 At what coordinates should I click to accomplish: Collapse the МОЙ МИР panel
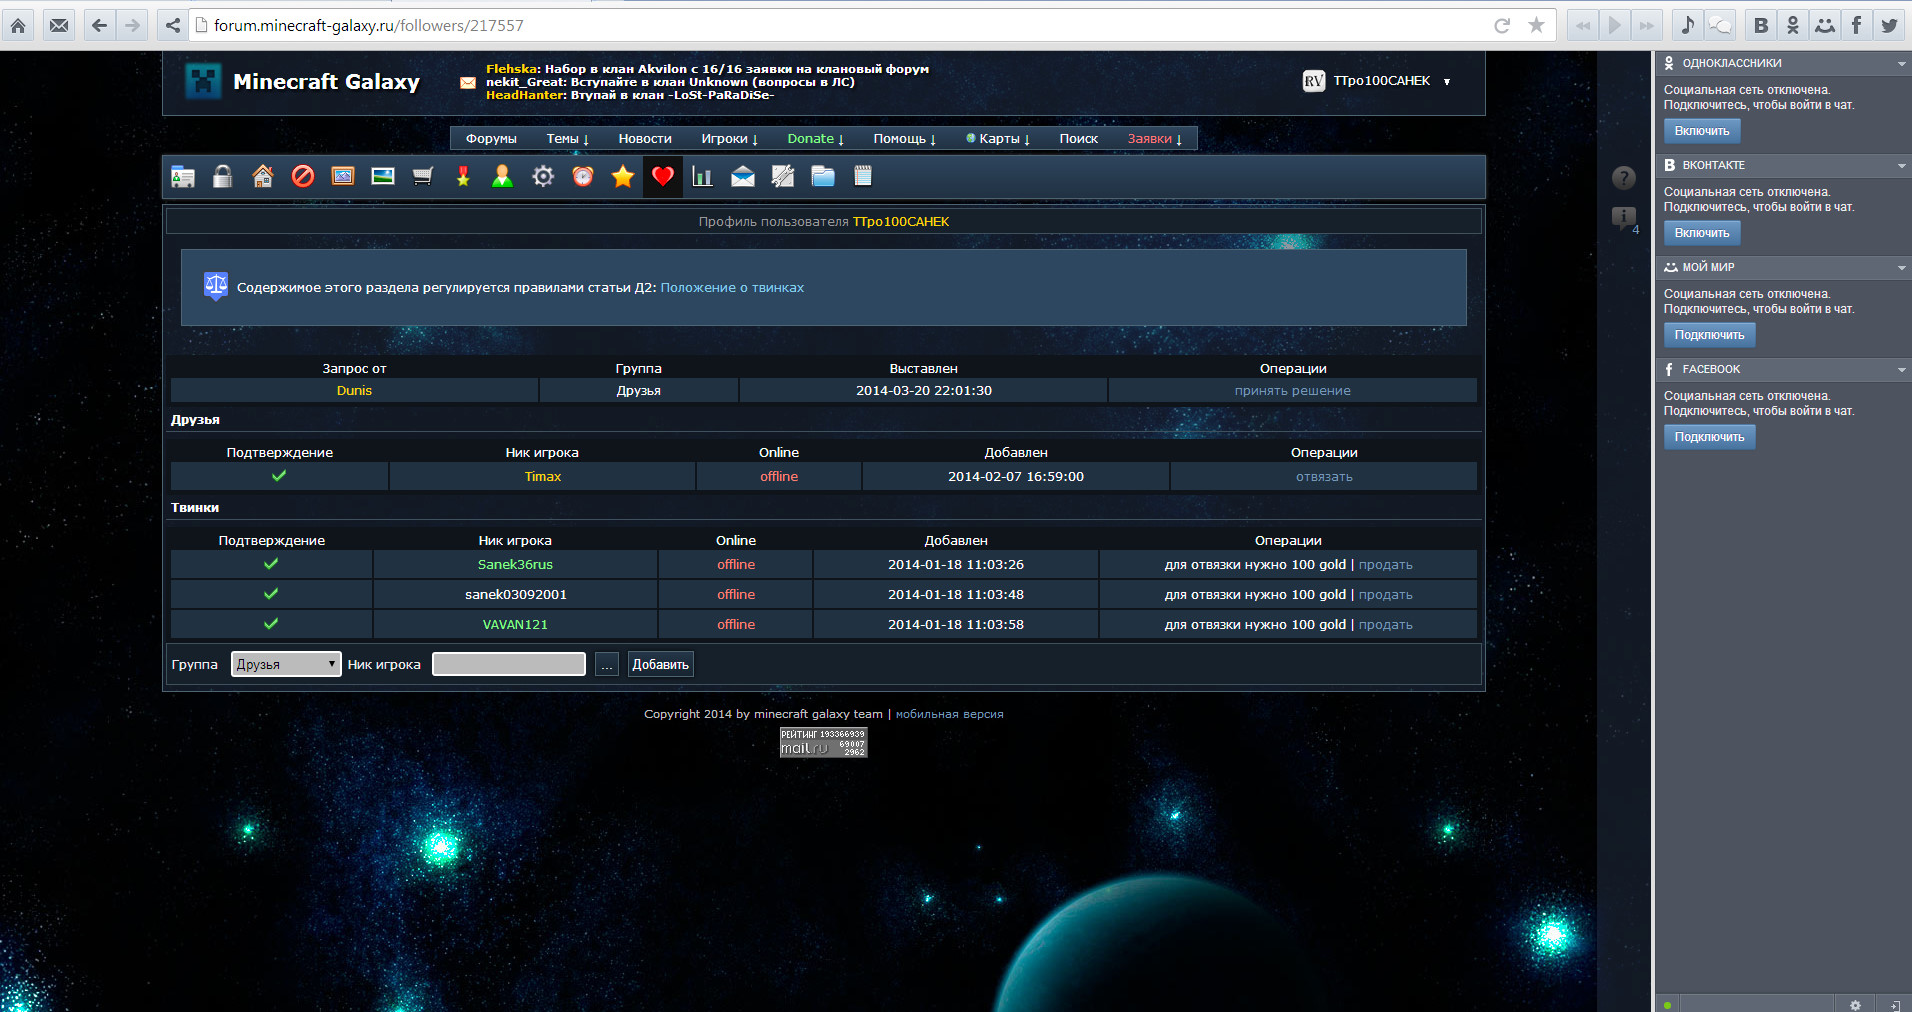(x=1901, y=267)
